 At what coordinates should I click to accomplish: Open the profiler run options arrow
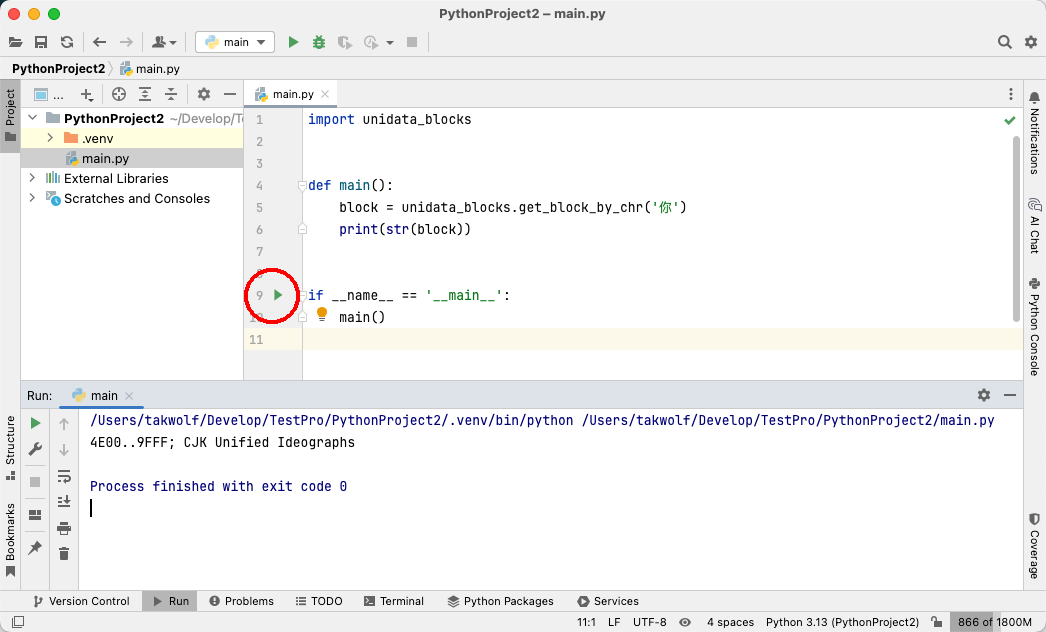click(x=390, y=43)
